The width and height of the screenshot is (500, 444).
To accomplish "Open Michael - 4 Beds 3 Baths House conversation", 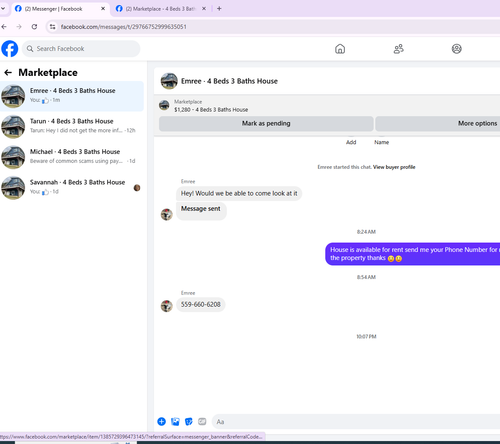I will [72, 157].
